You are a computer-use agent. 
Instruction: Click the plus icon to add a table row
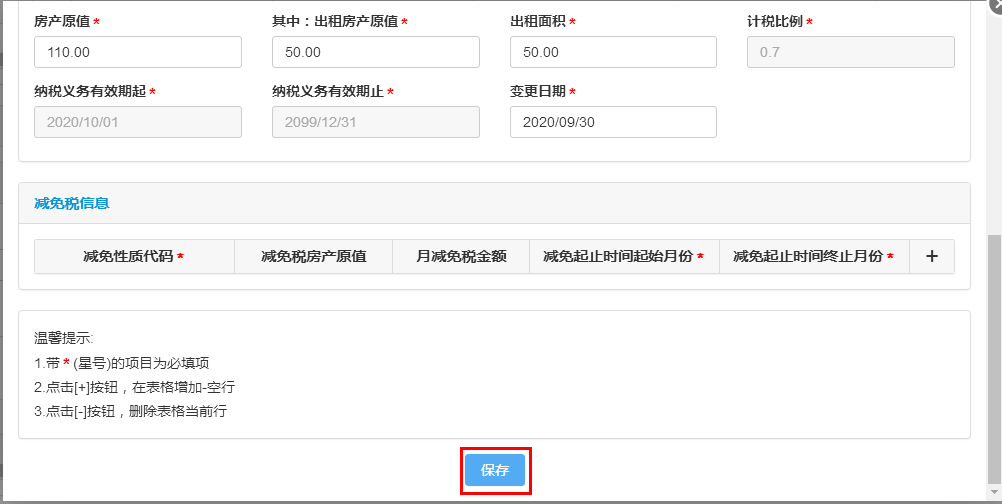[932, 257]
